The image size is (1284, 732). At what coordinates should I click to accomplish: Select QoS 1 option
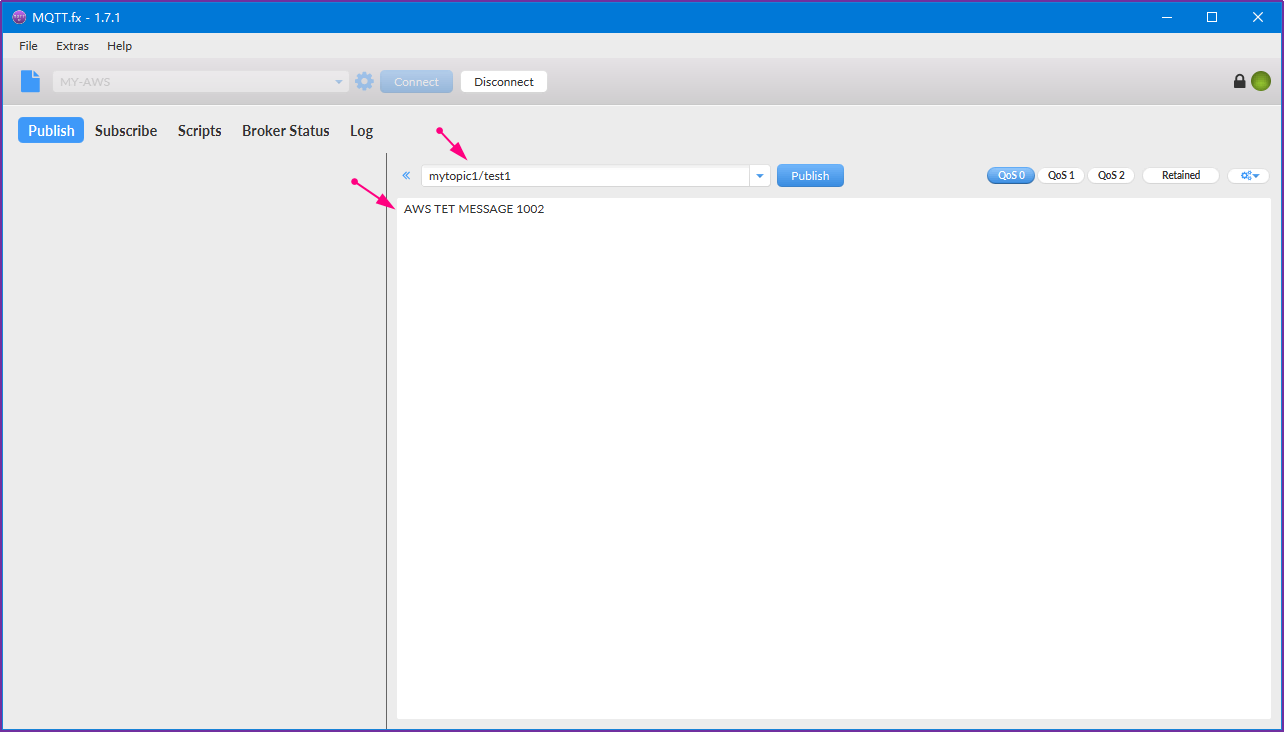[x=1061, y=175]
